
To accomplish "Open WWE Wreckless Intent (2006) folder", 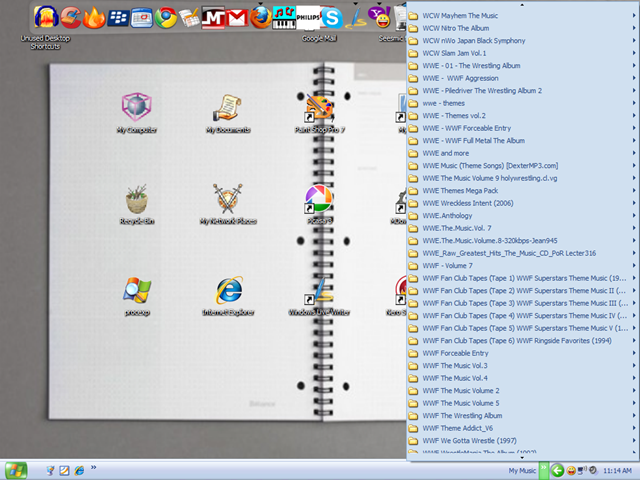I will 522,203.
